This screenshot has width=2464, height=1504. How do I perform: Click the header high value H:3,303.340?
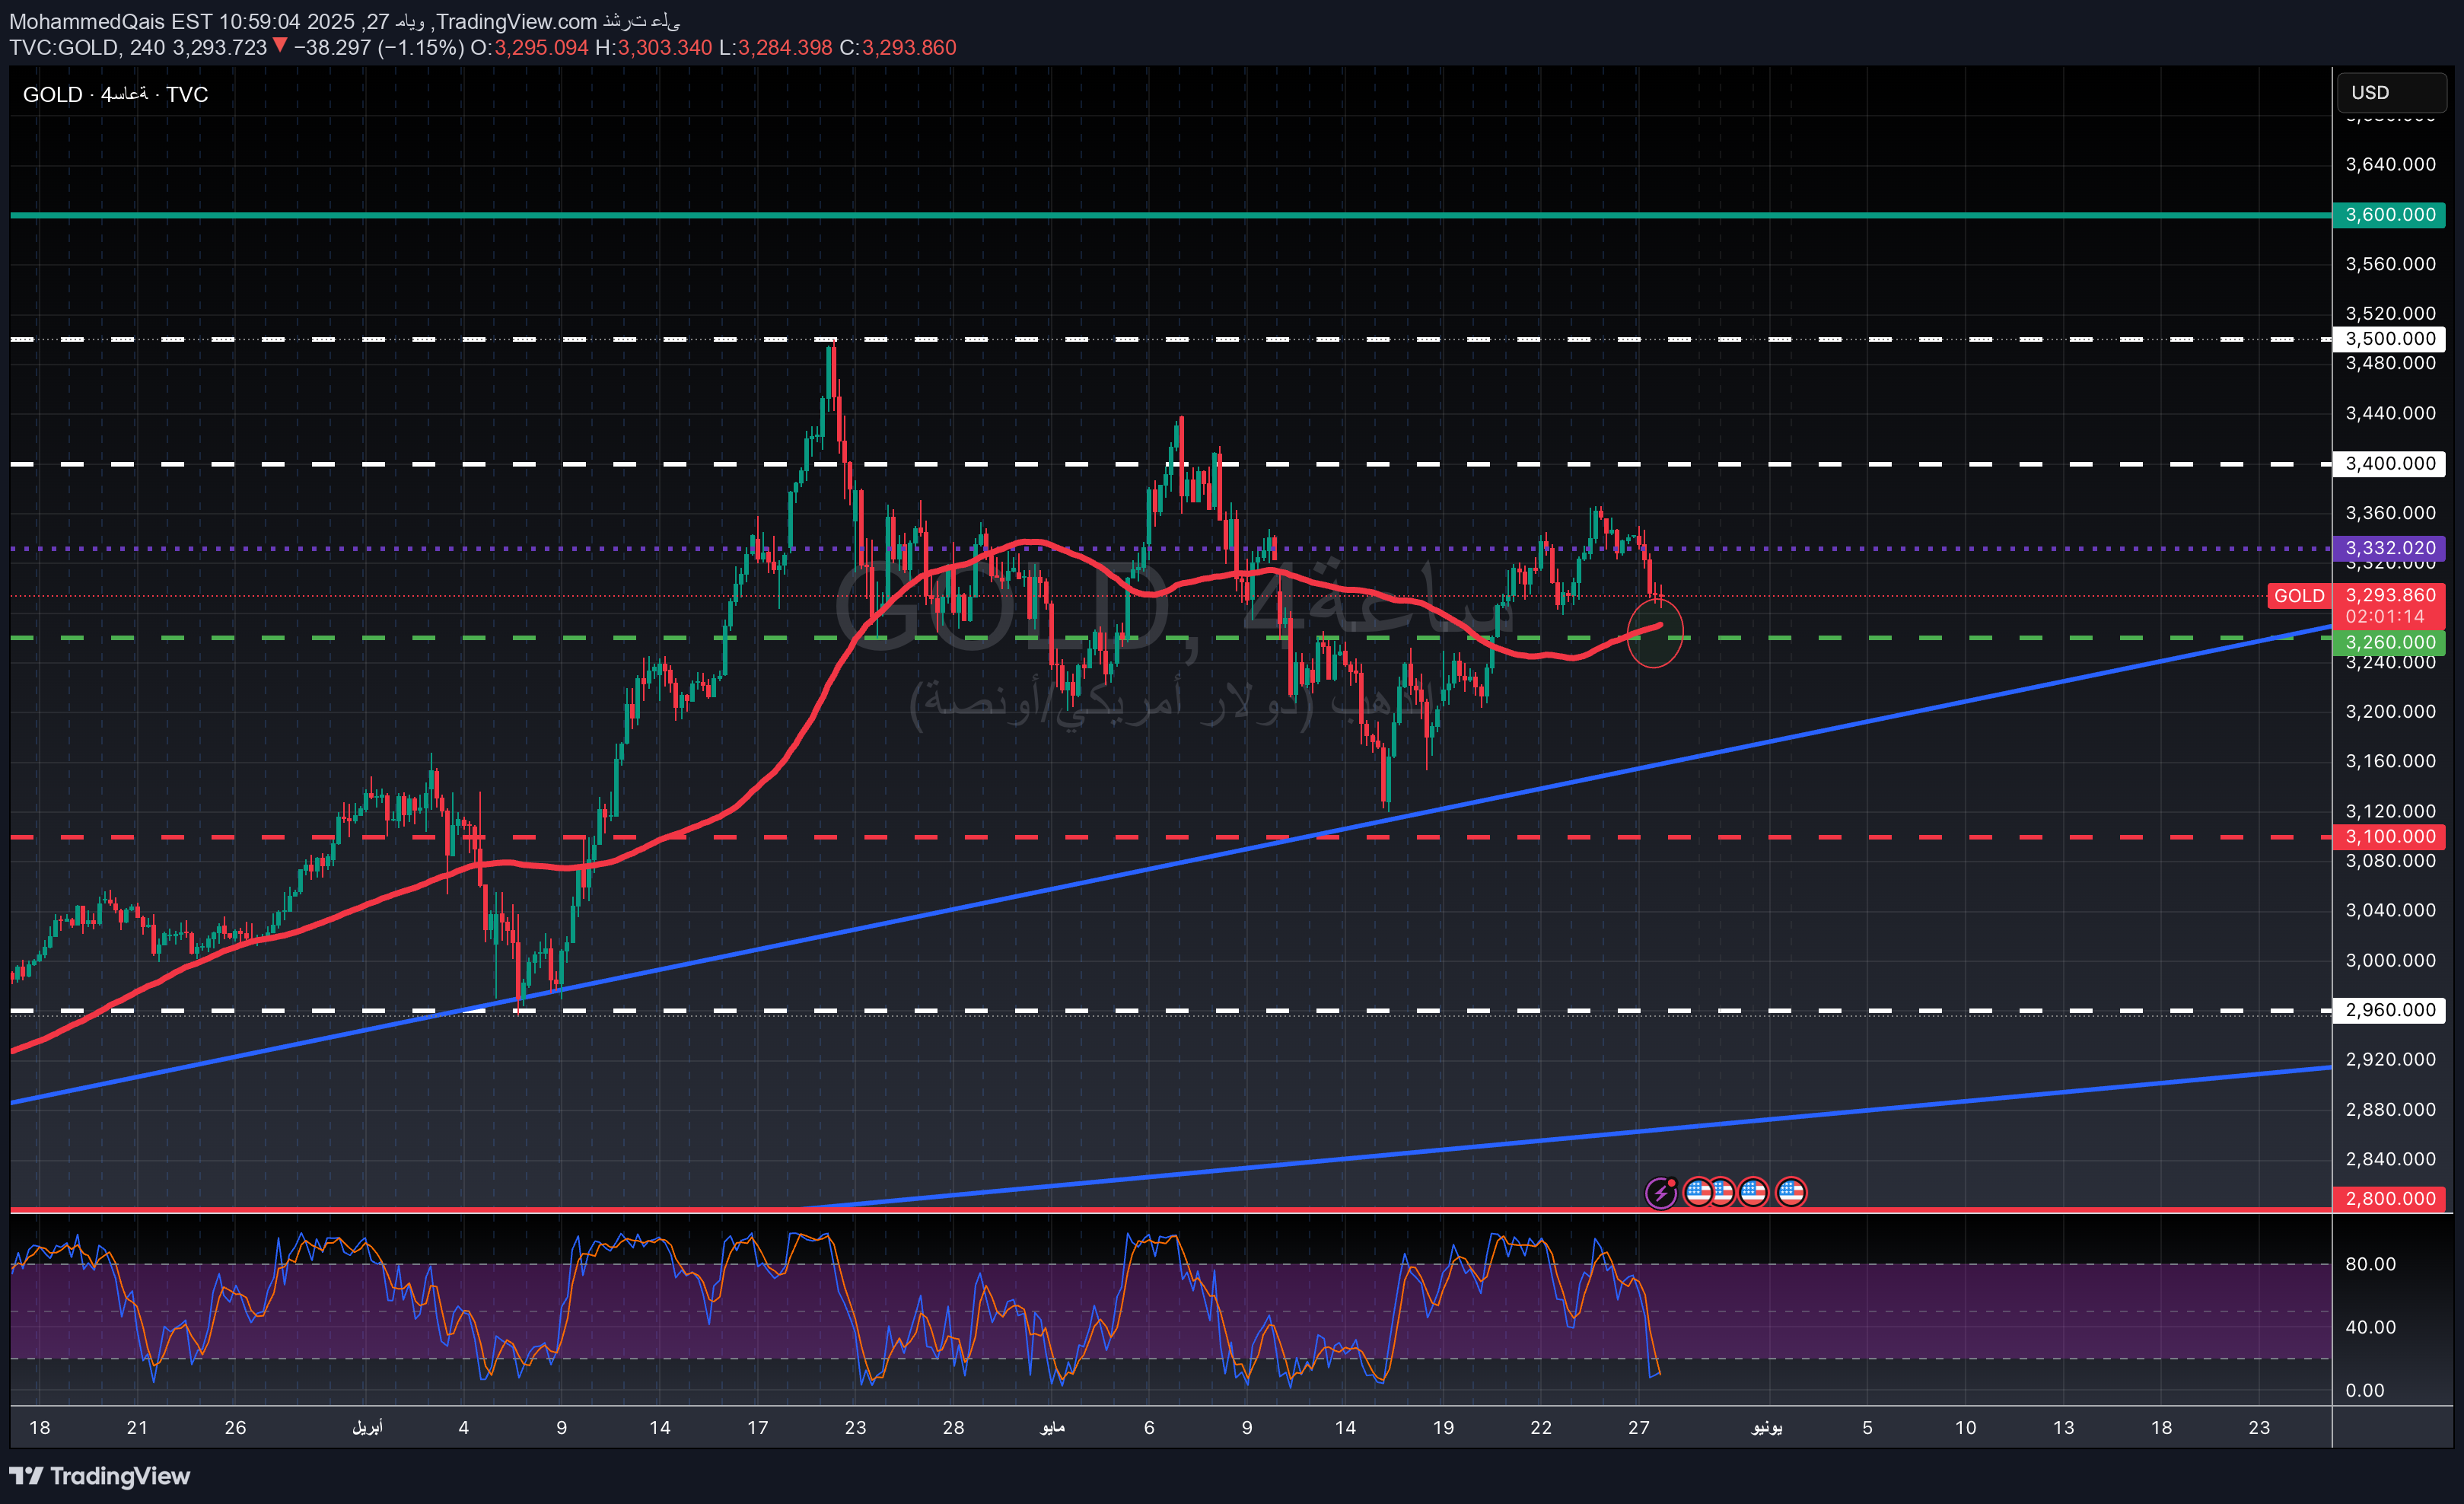click(x=653, y=48)
